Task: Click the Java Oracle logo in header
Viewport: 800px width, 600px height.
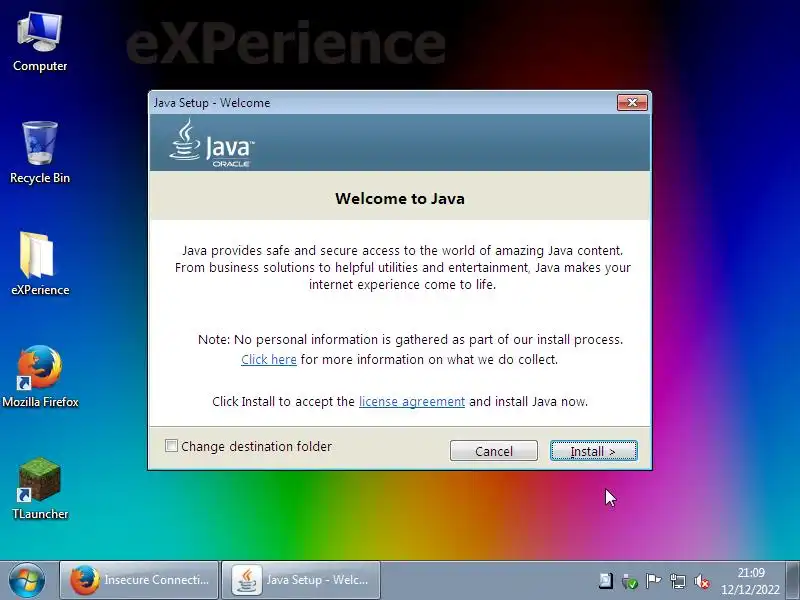Action: 212,143
